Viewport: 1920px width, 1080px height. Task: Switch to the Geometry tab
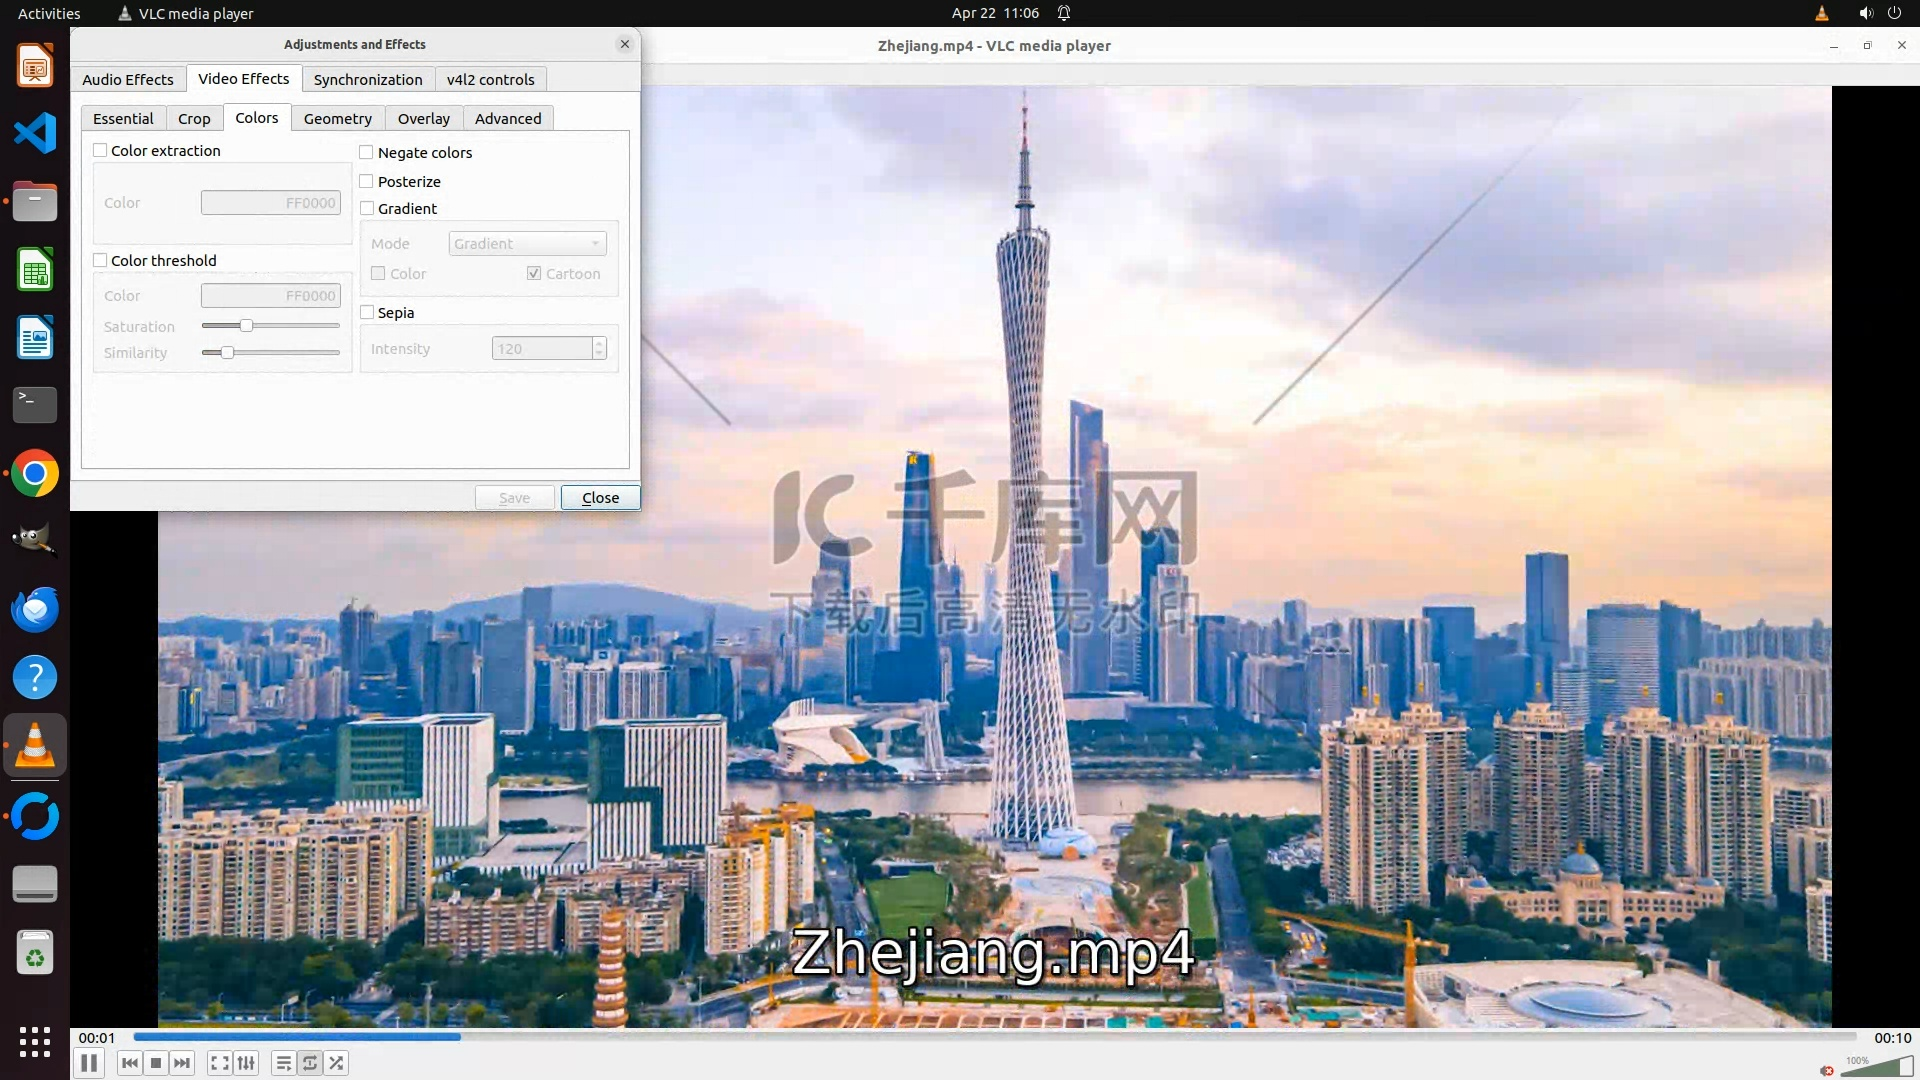pos(337,118)
